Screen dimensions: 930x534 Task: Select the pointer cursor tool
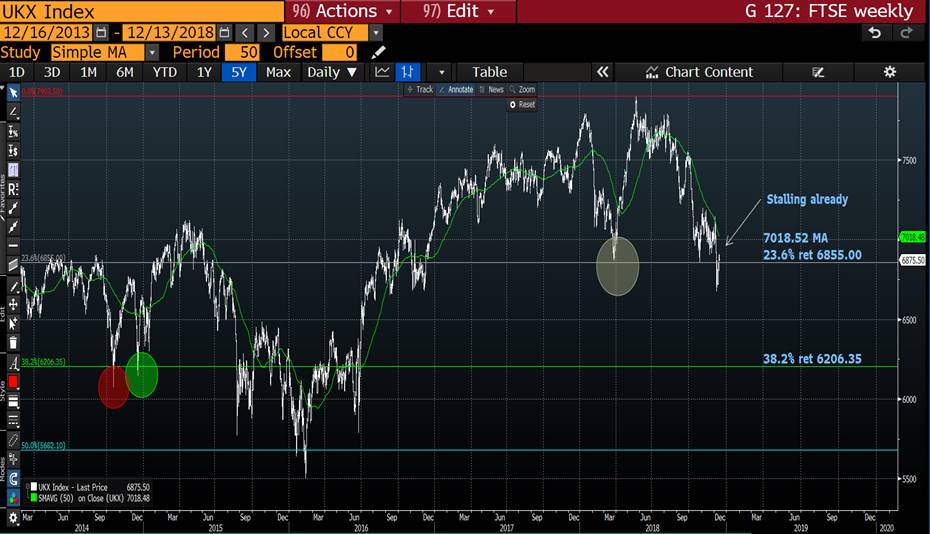pyautogui.click(x=13, y=93)
